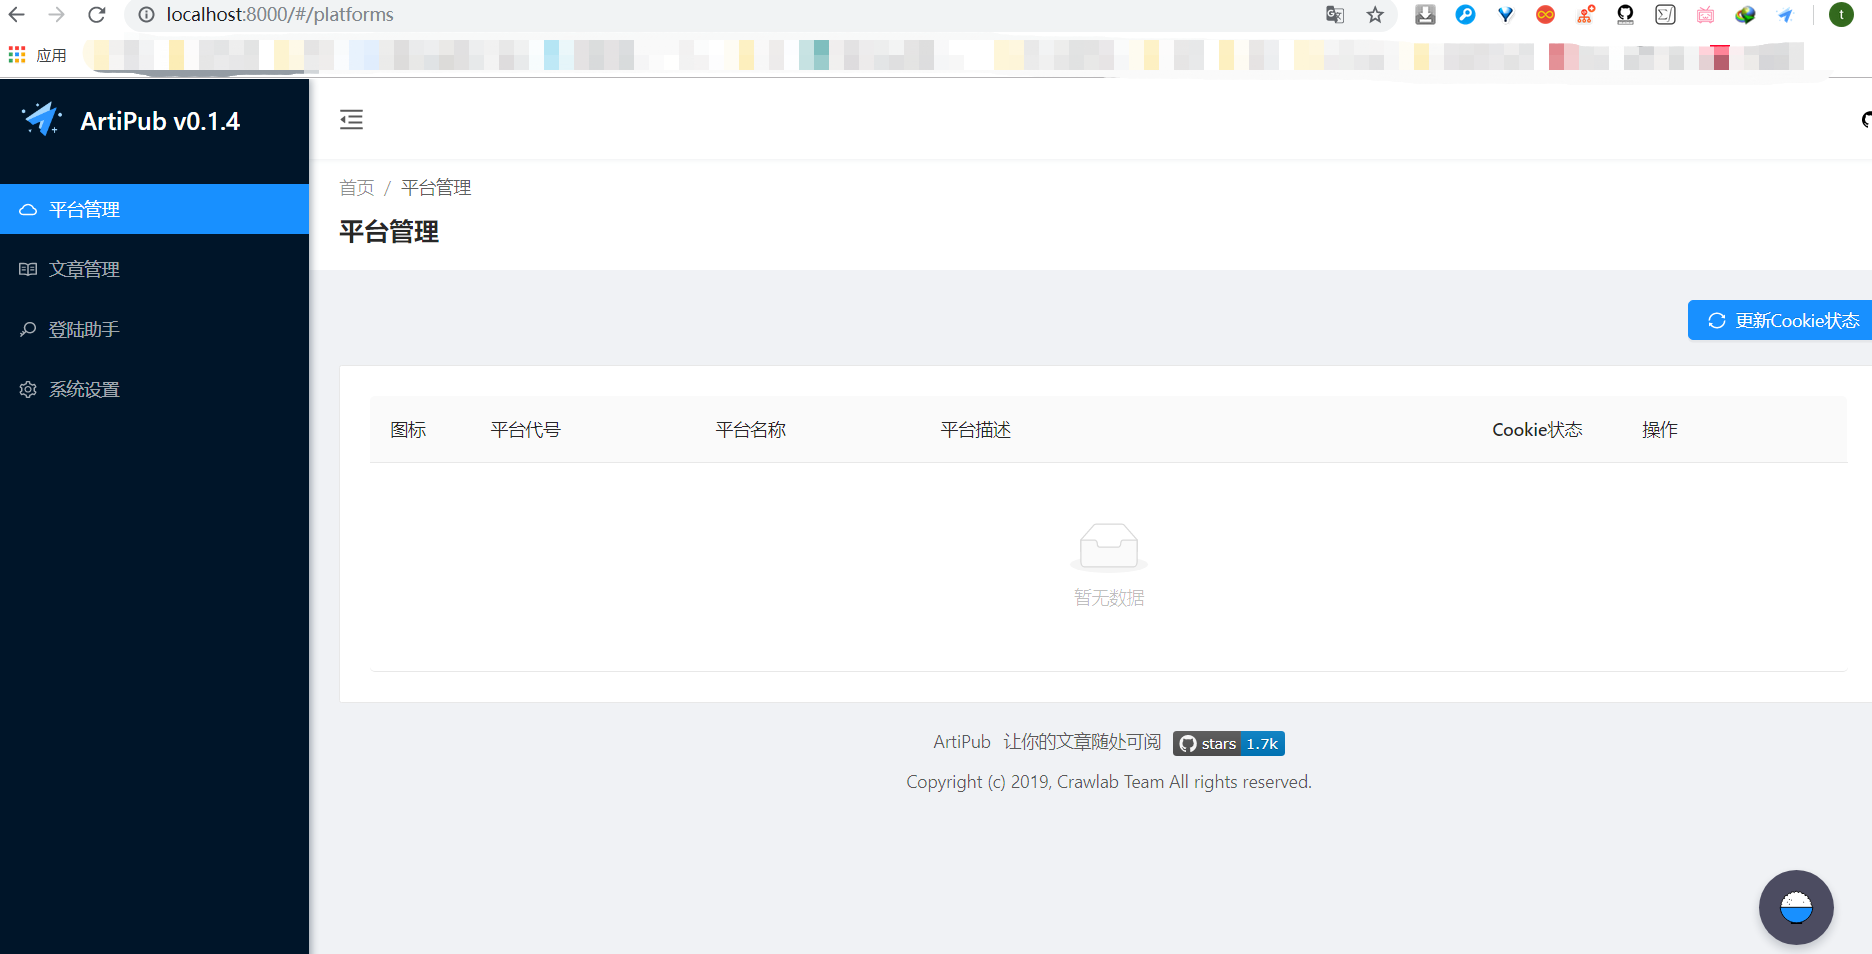Image resolution: width=1872 pixels, height=954 pixels.
Task: Click the footer text 让你的文章随处可阅
Action: coord(1082,742)
